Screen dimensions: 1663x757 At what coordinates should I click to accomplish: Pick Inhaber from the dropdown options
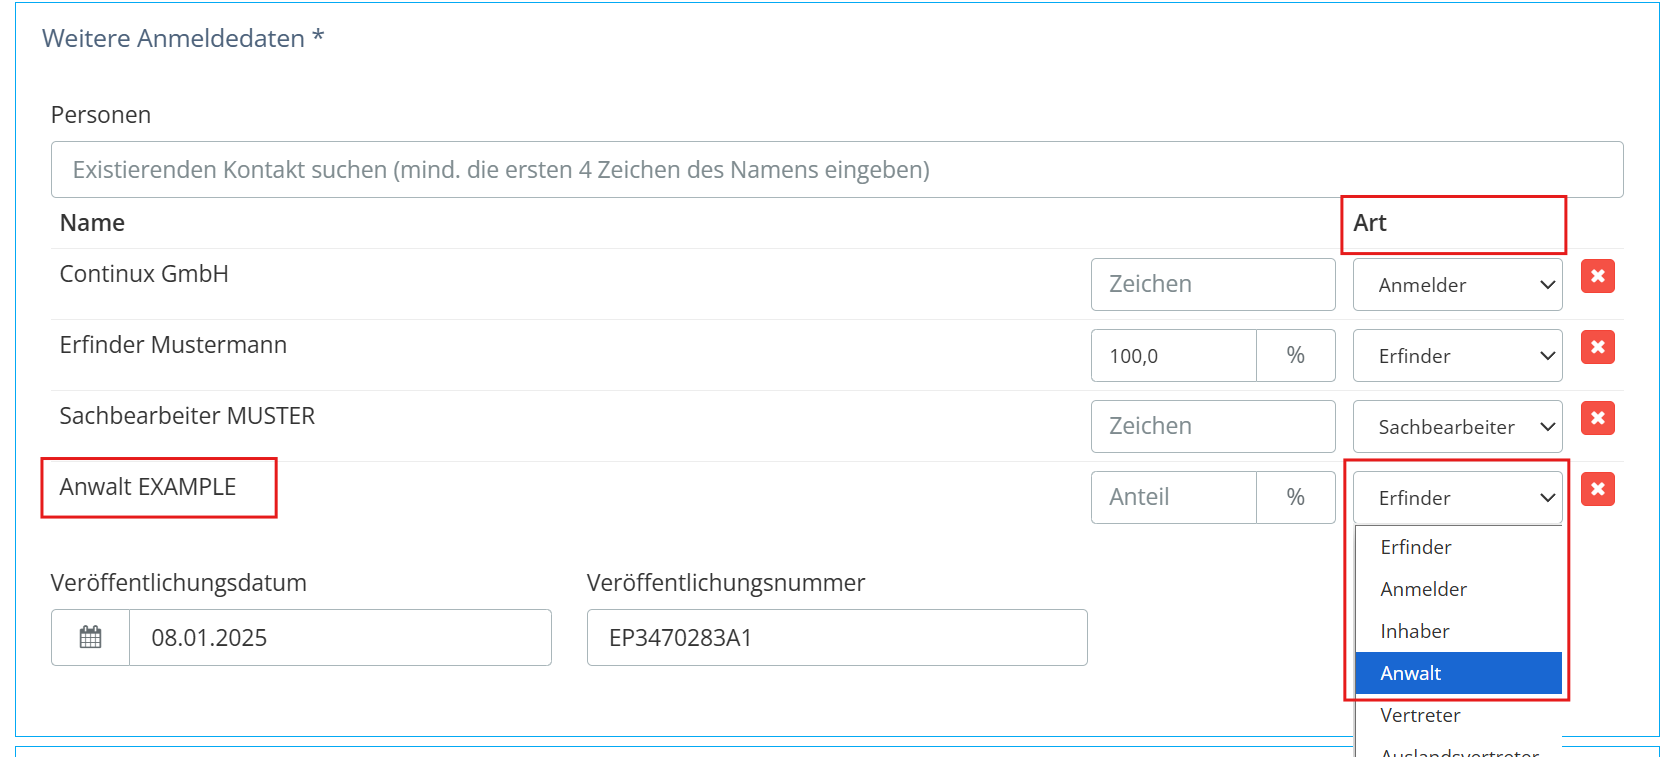click(1415, 631)
